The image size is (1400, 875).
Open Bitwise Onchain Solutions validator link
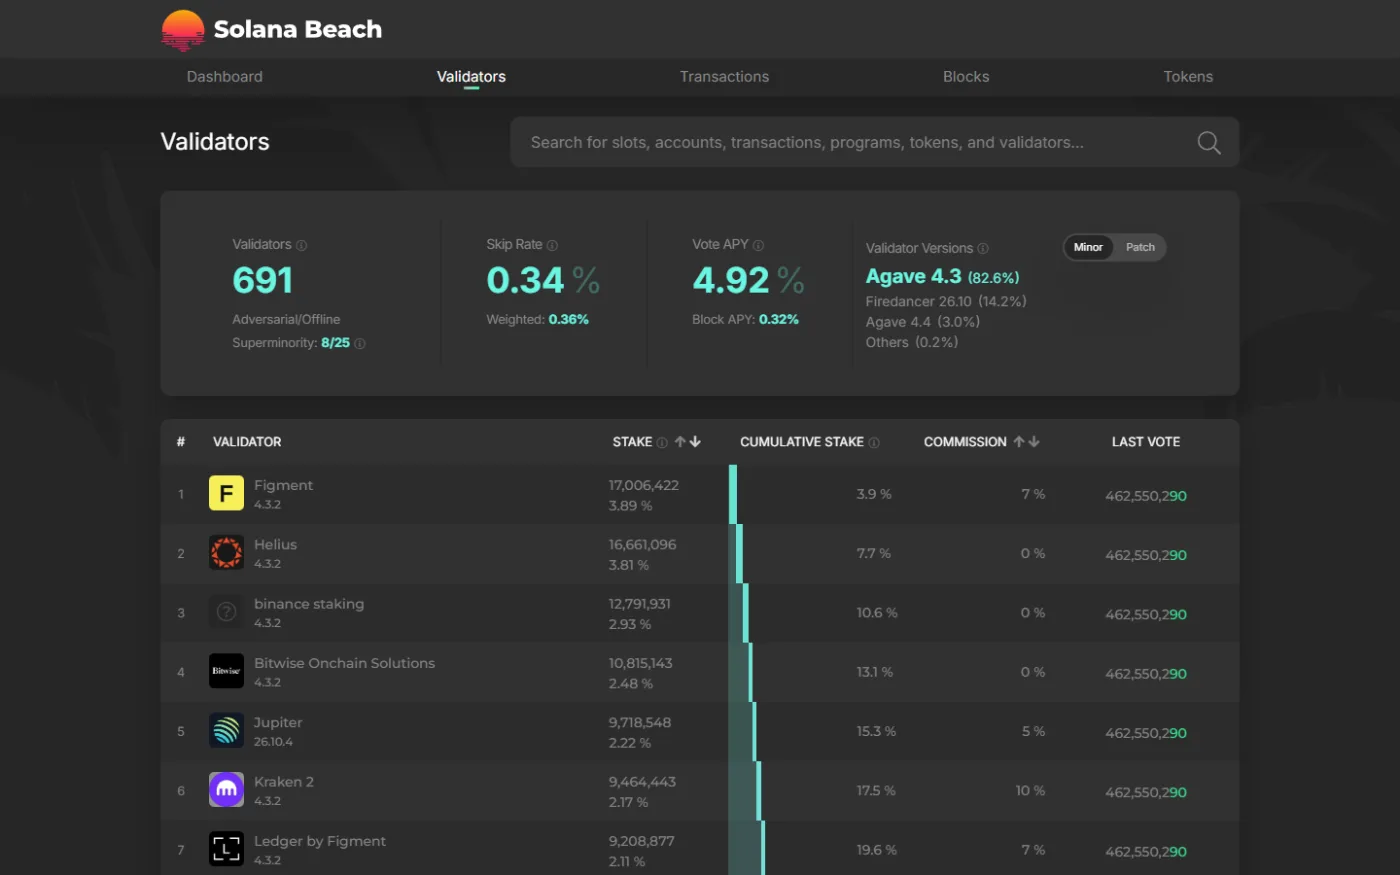point(344,663)
